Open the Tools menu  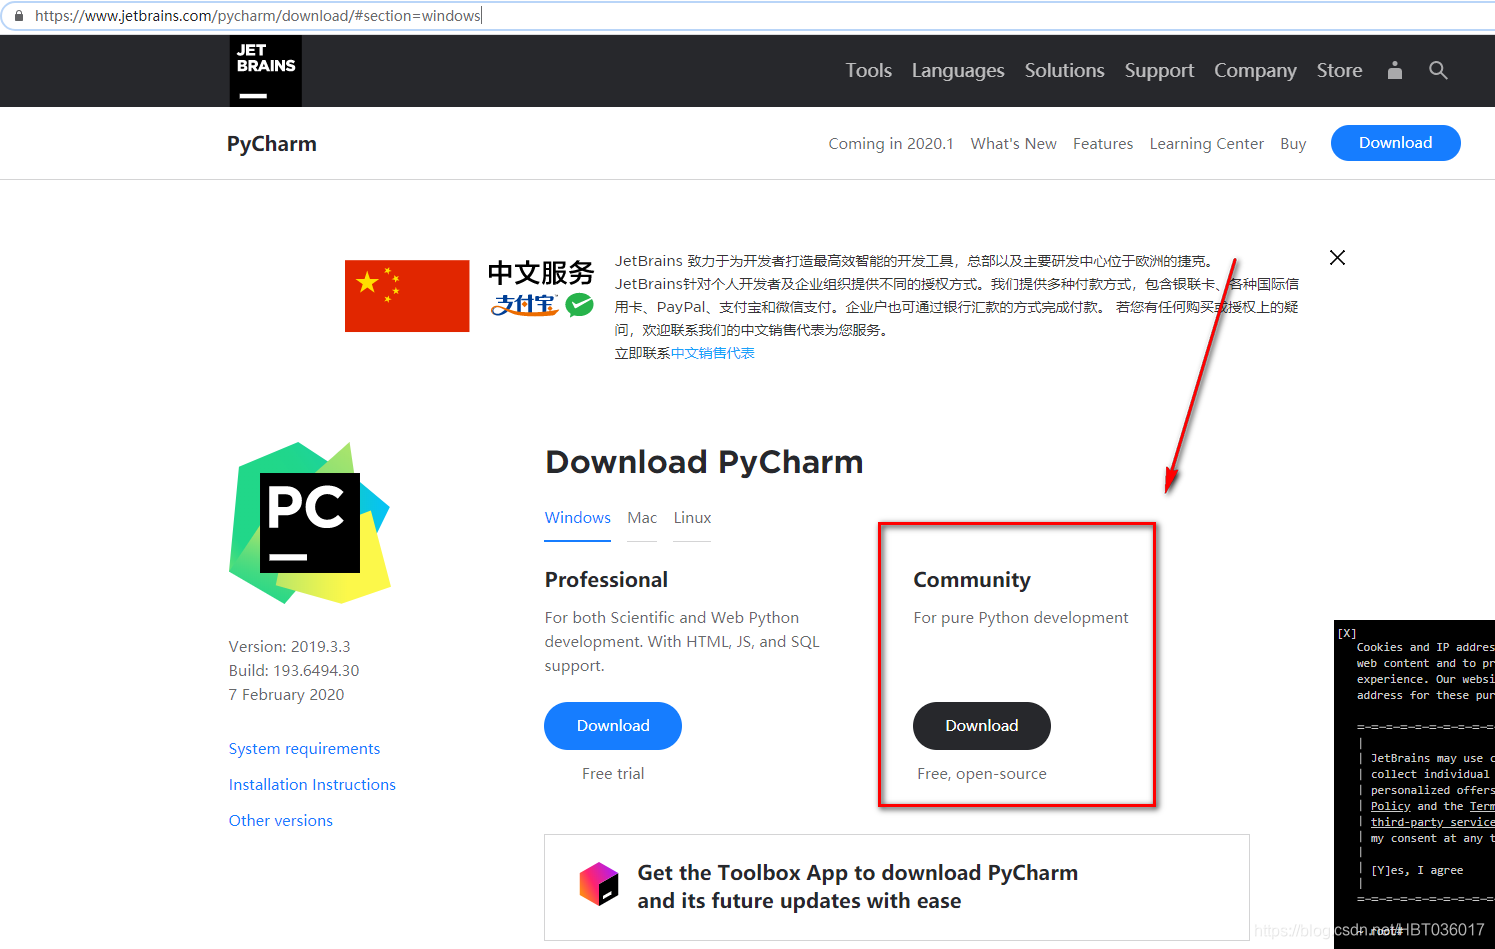[868, 70]
